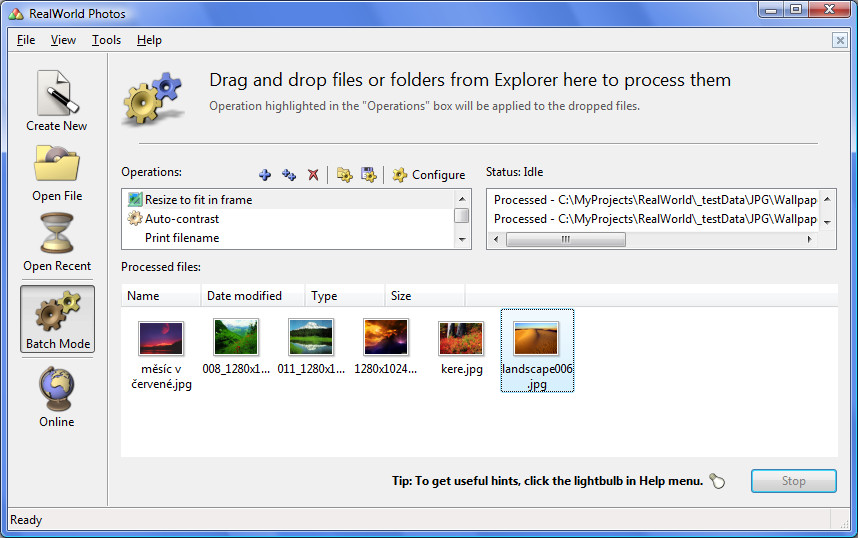The image size is (858, 538).
Task: Select the Auto-contrast operation
Action: click(x=289, y=219)
